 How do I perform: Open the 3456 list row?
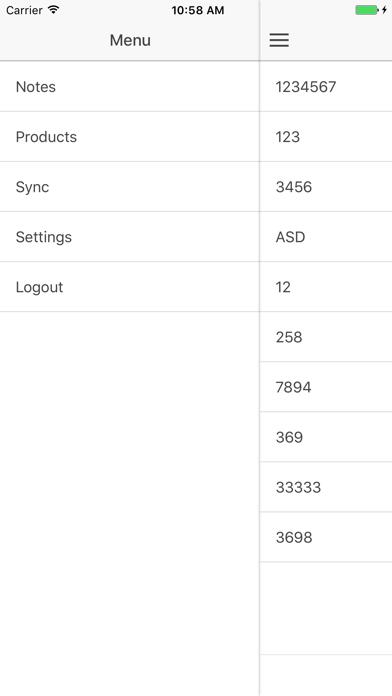[x=326, y=187]
